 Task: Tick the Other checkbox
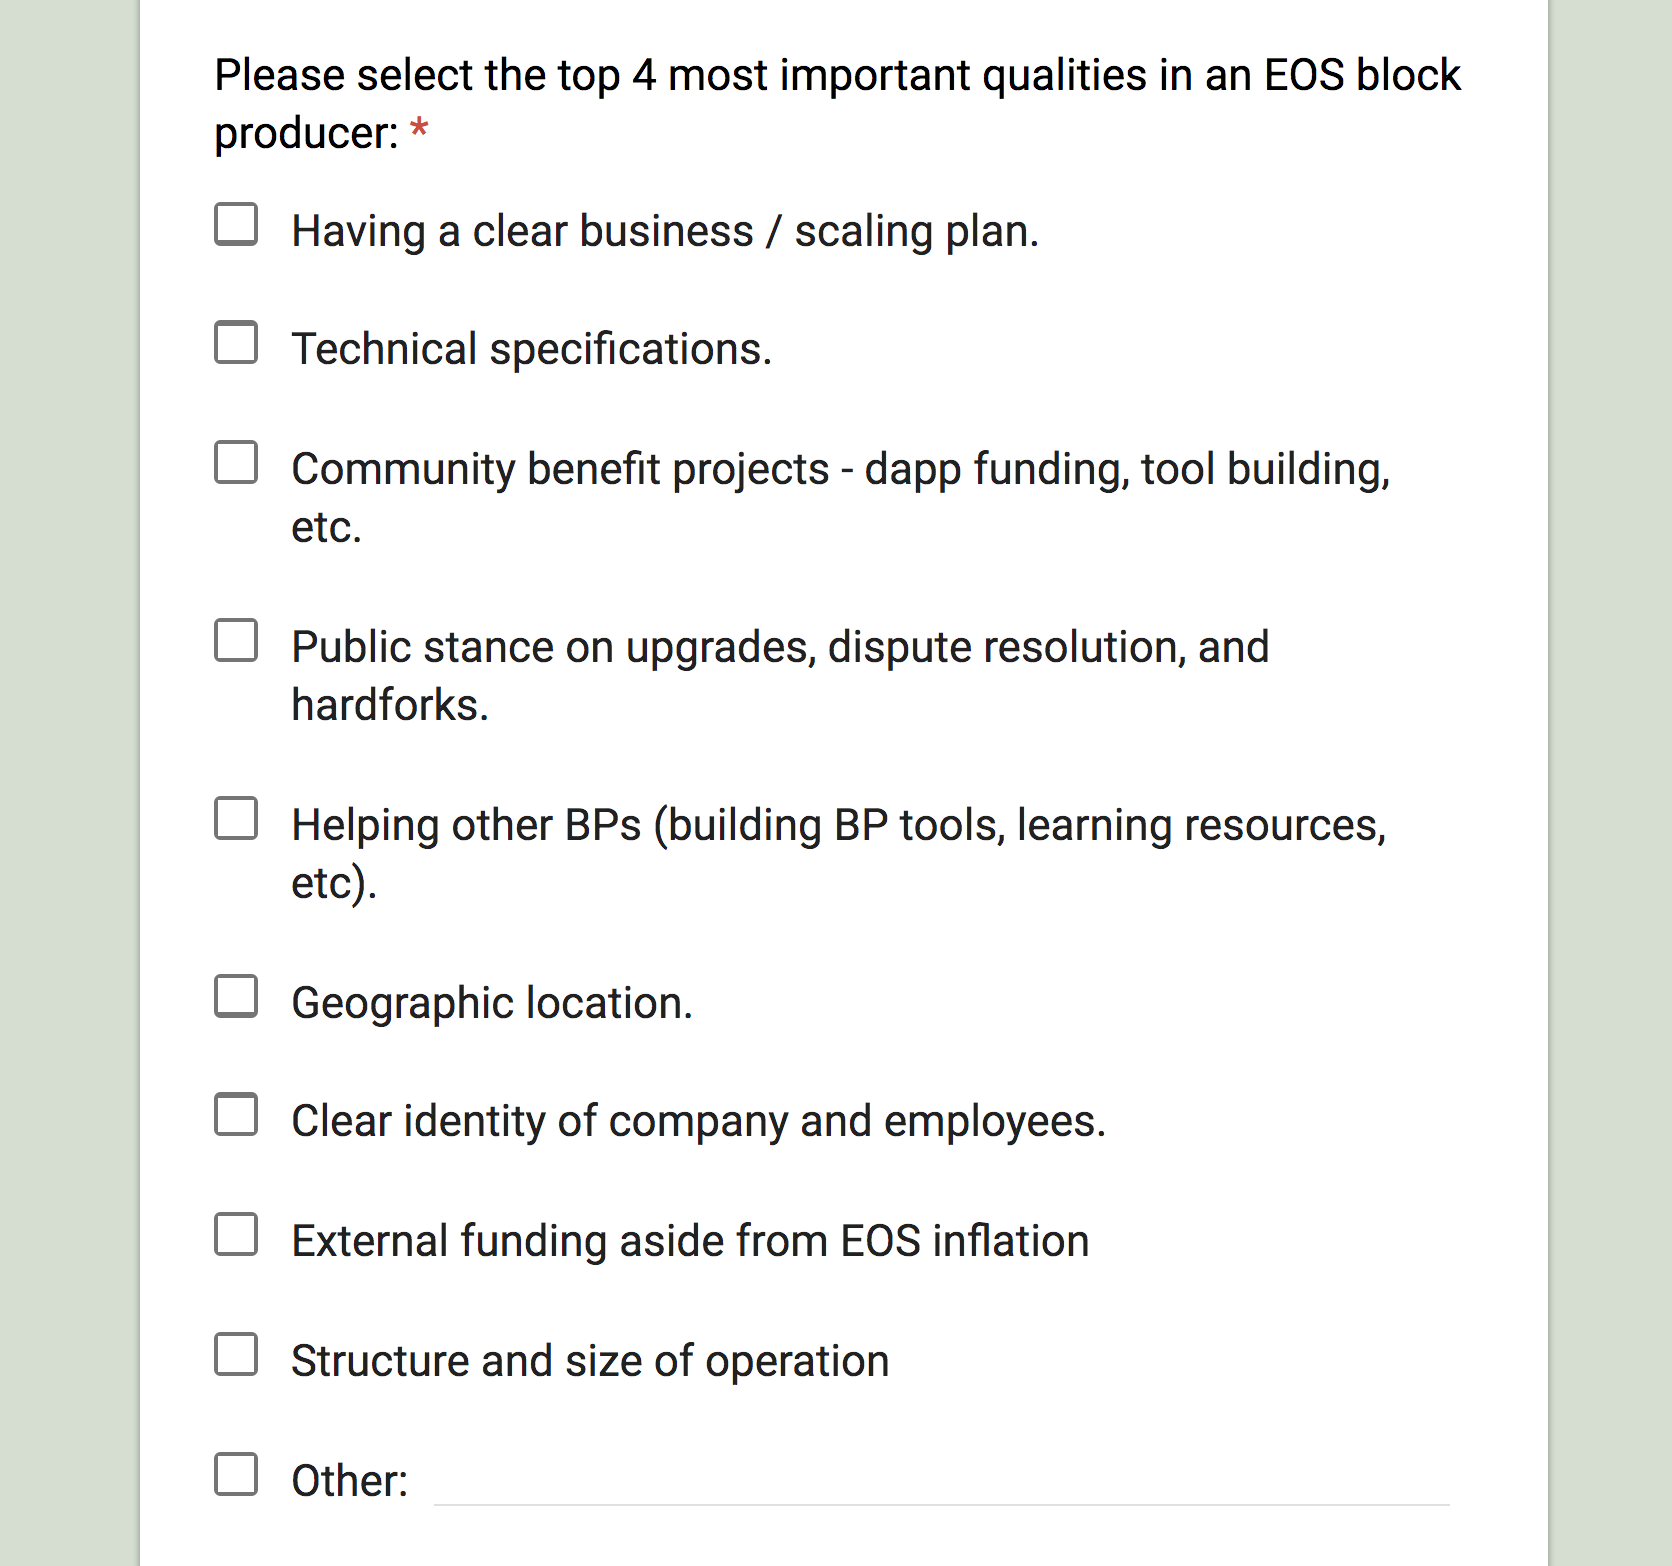236,1474
